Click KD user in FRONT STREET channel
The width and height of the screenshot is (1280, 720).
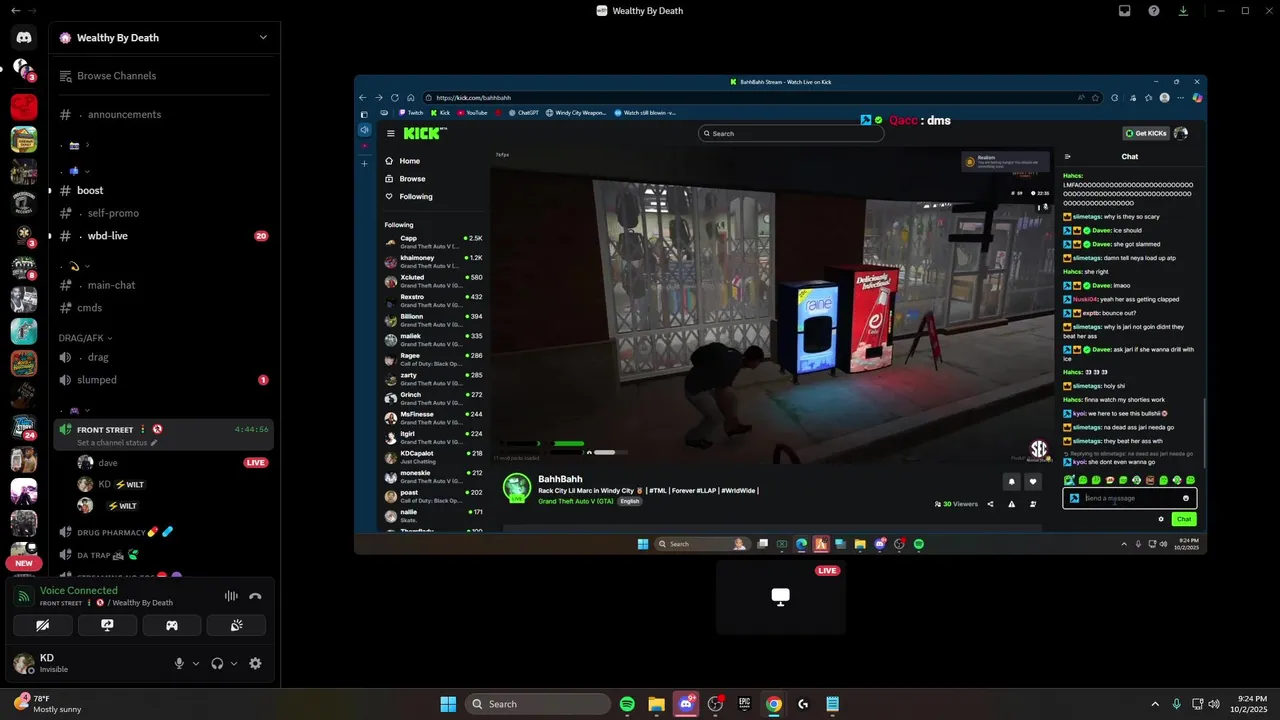(104, 484)
